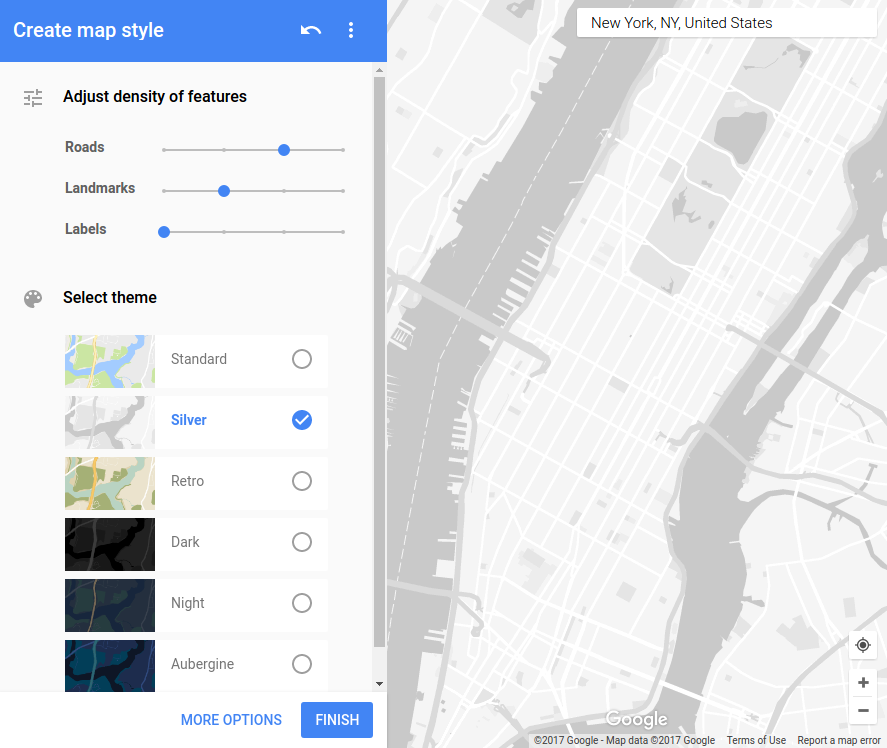Viewport: 887px width, 748px height.
Task: Select the Dark theme radio button
Action: (301, 542)
